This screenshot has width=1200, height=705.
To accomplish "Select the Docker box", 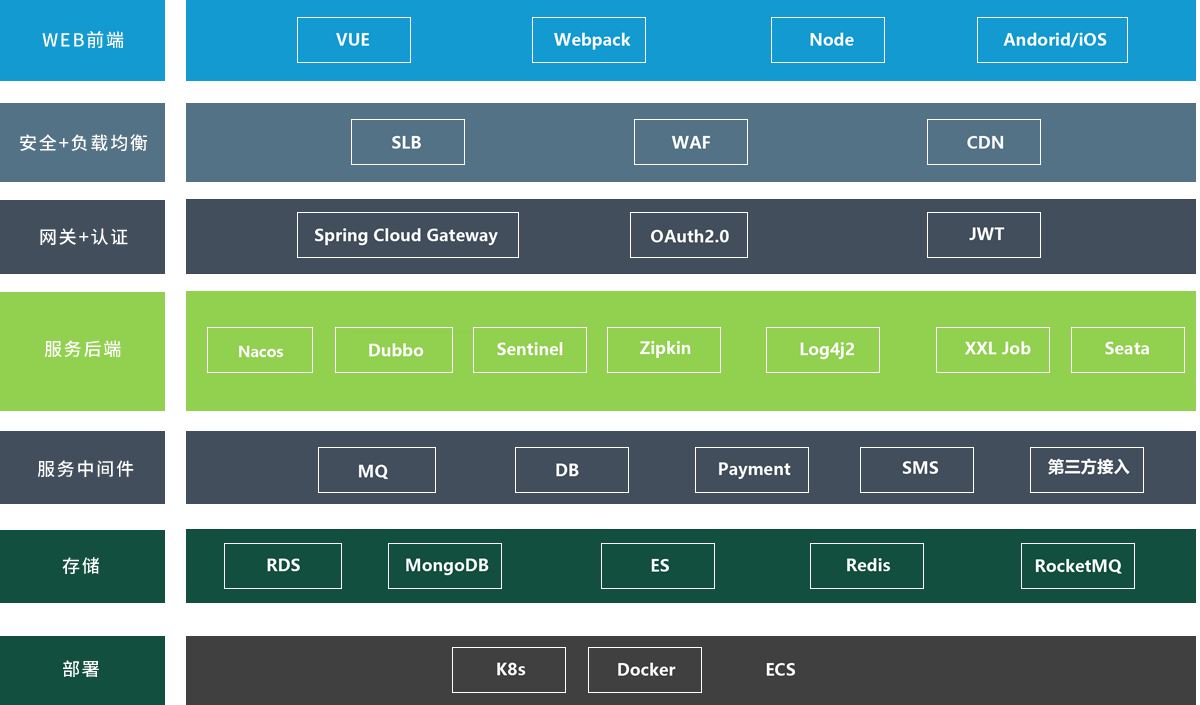I will (x=645, y=670).
